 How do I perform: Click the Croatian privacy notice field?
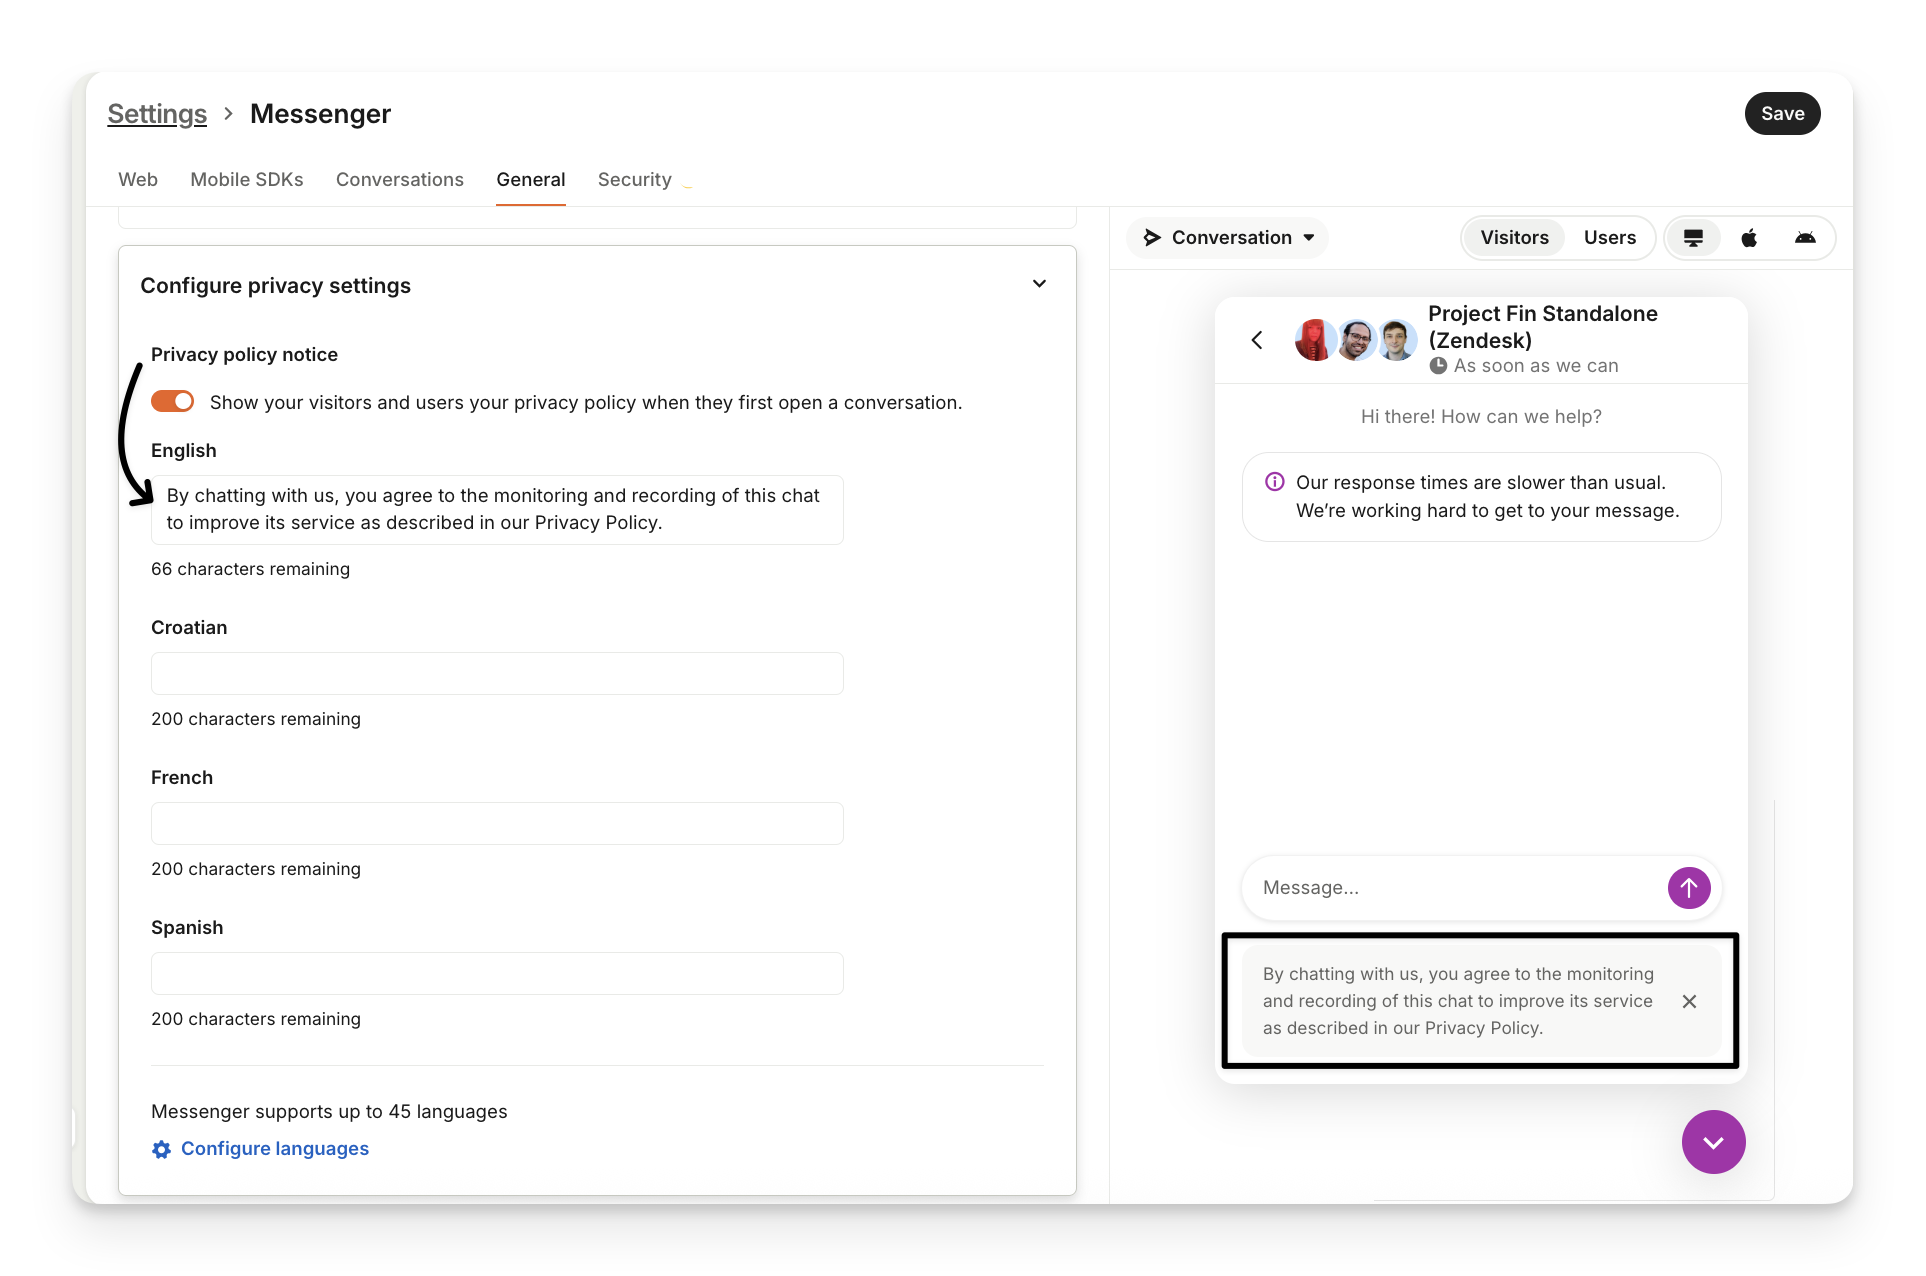click(497, 673)
